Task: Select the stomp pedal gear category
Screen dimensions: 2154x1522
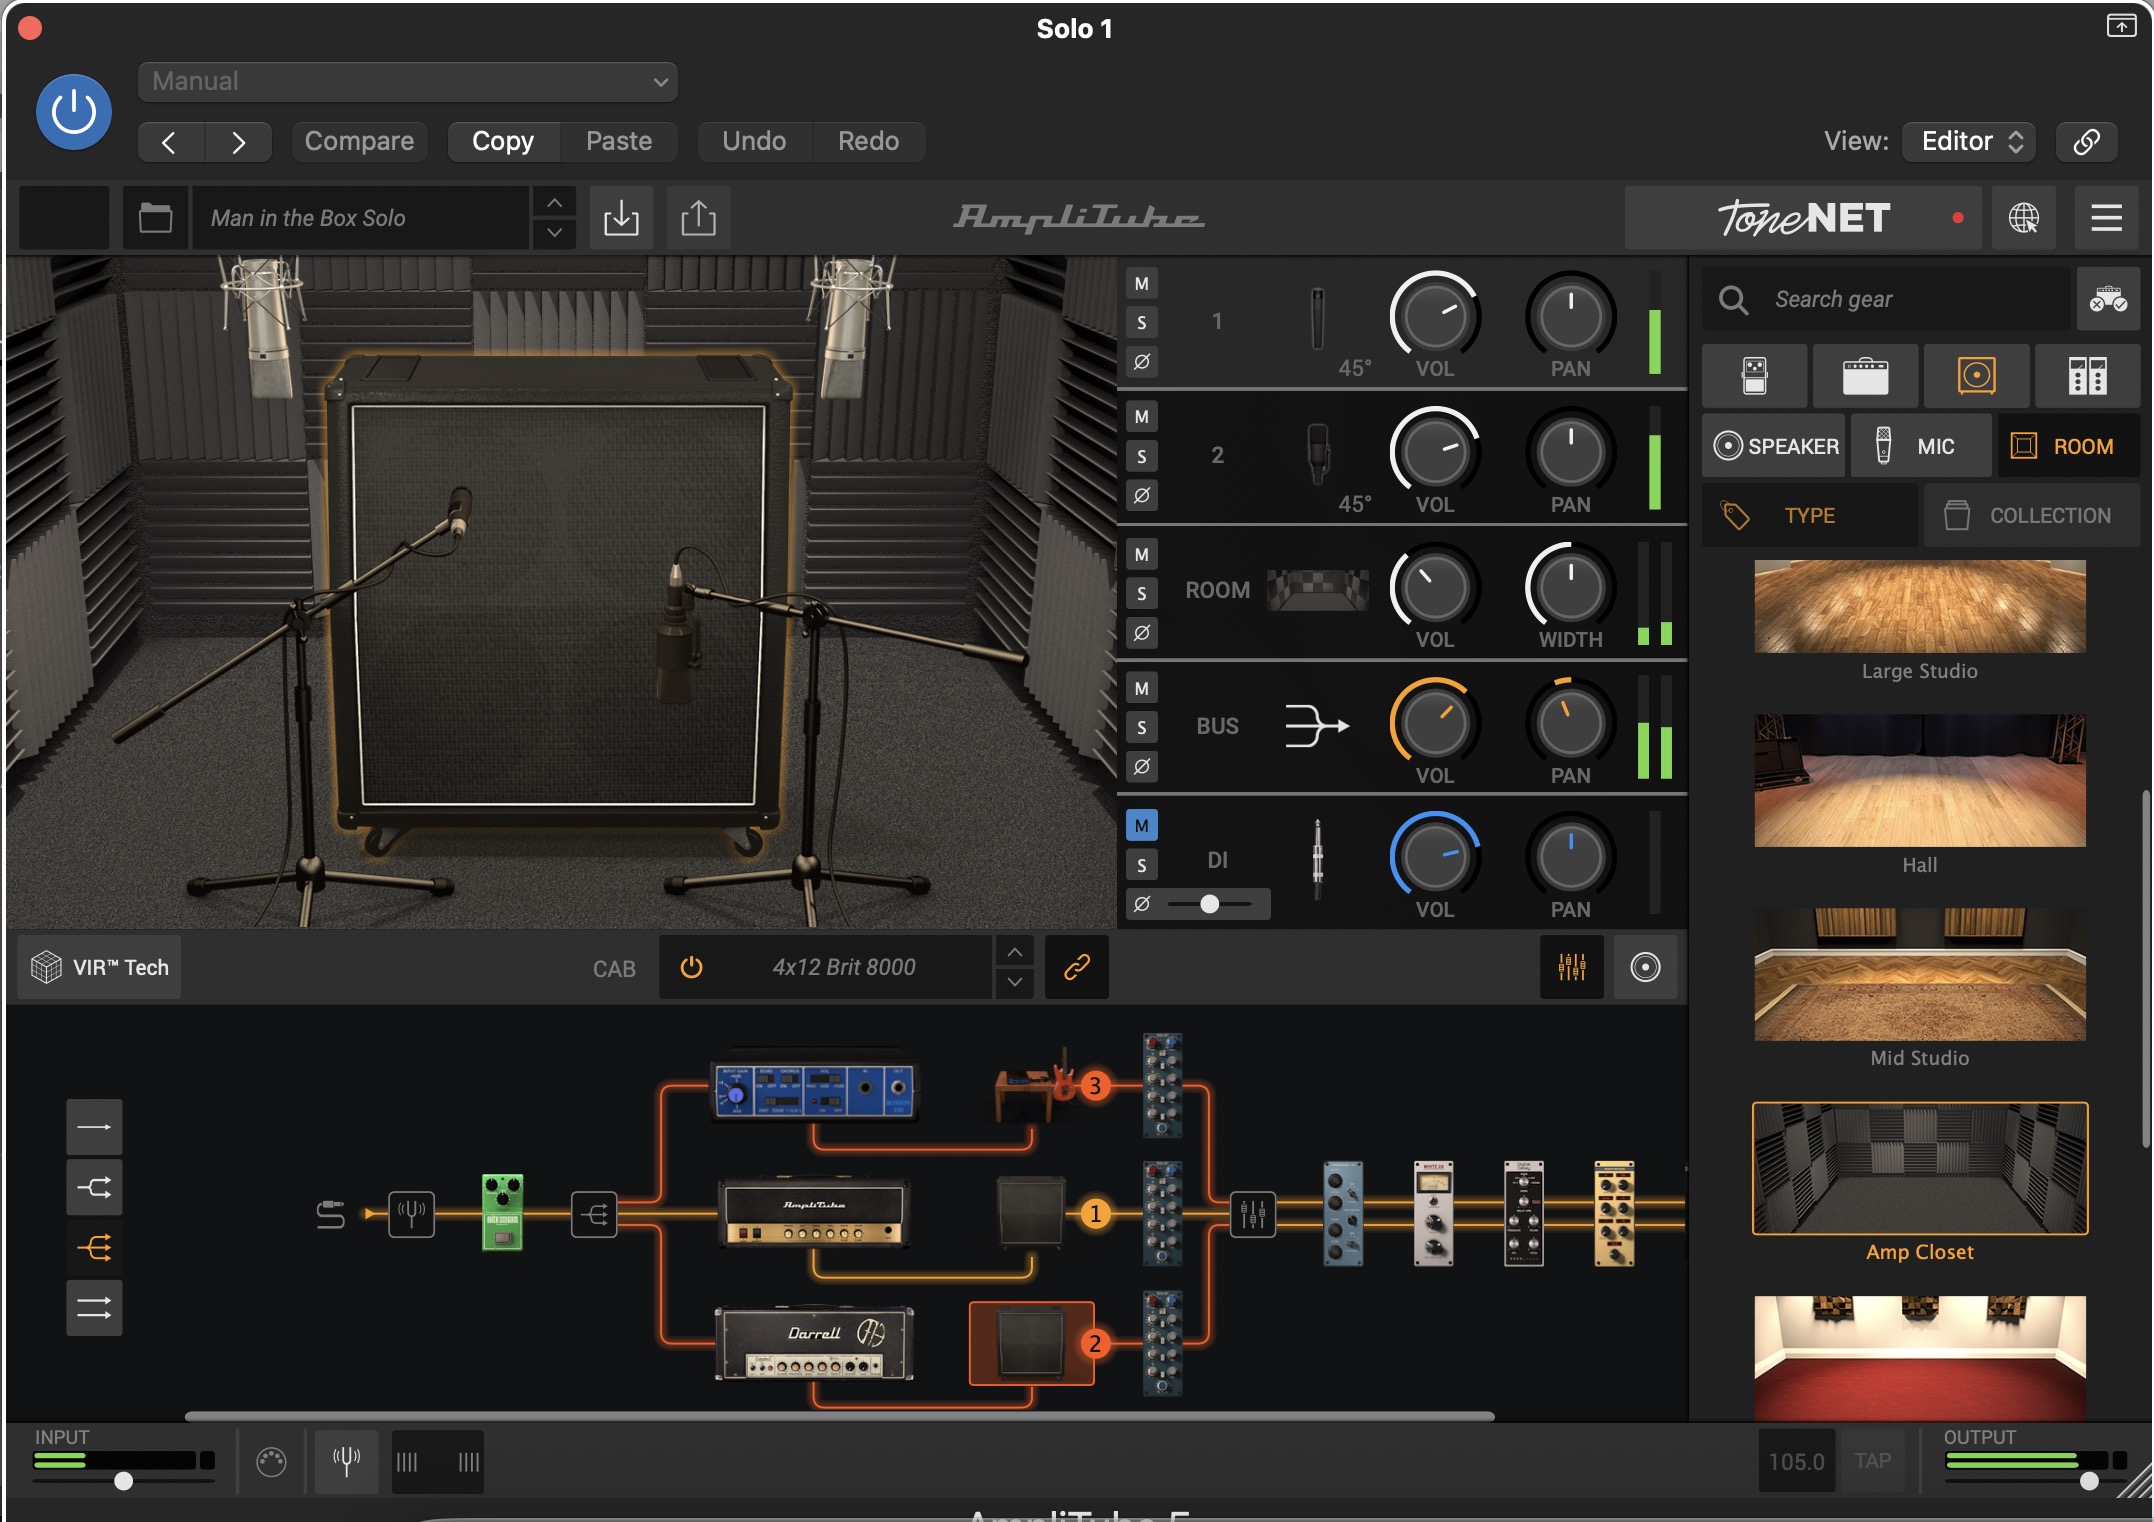Action: point(1755,377)
